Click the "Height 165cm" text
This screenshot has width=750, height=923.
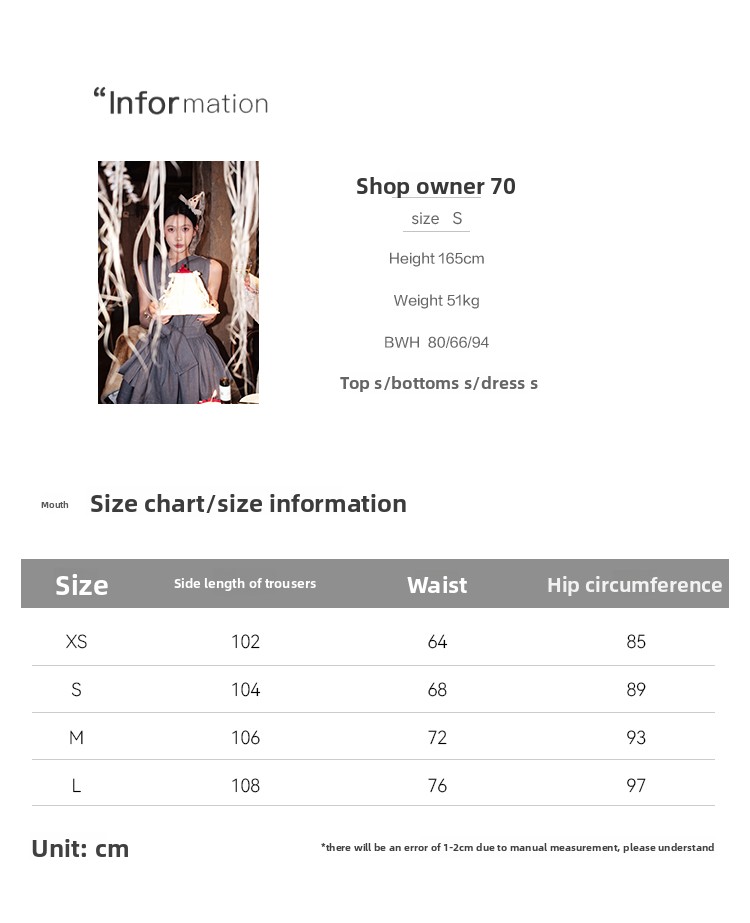coord(436,259)
